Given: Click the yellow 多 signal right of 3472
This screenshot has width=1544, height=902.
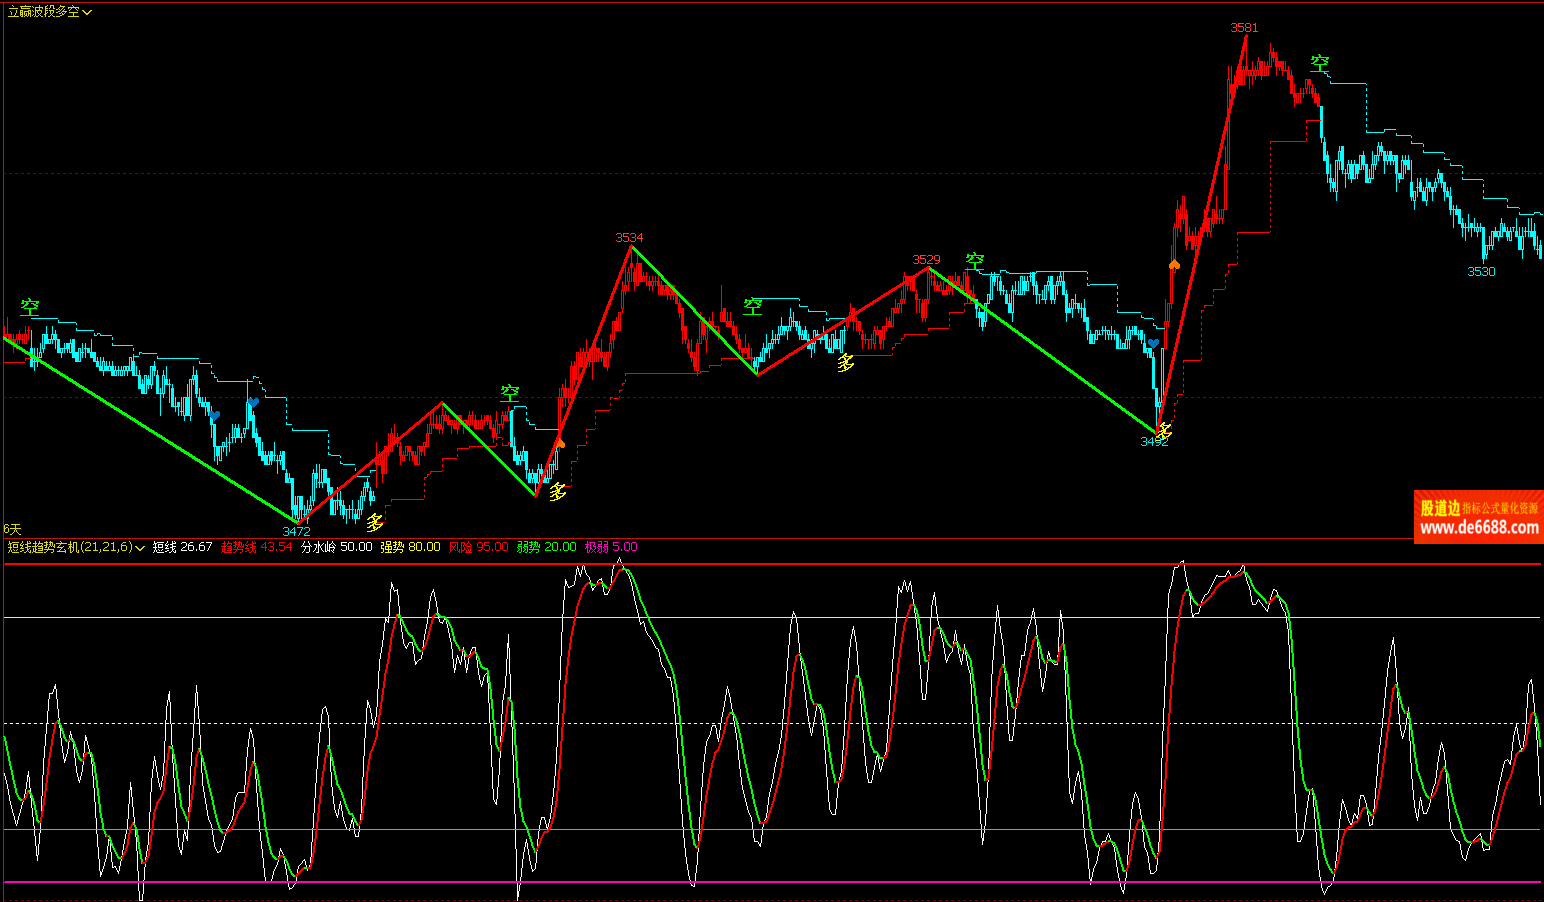Looking at the screenshot, I should pyautogui.click(x=375, y=522).
